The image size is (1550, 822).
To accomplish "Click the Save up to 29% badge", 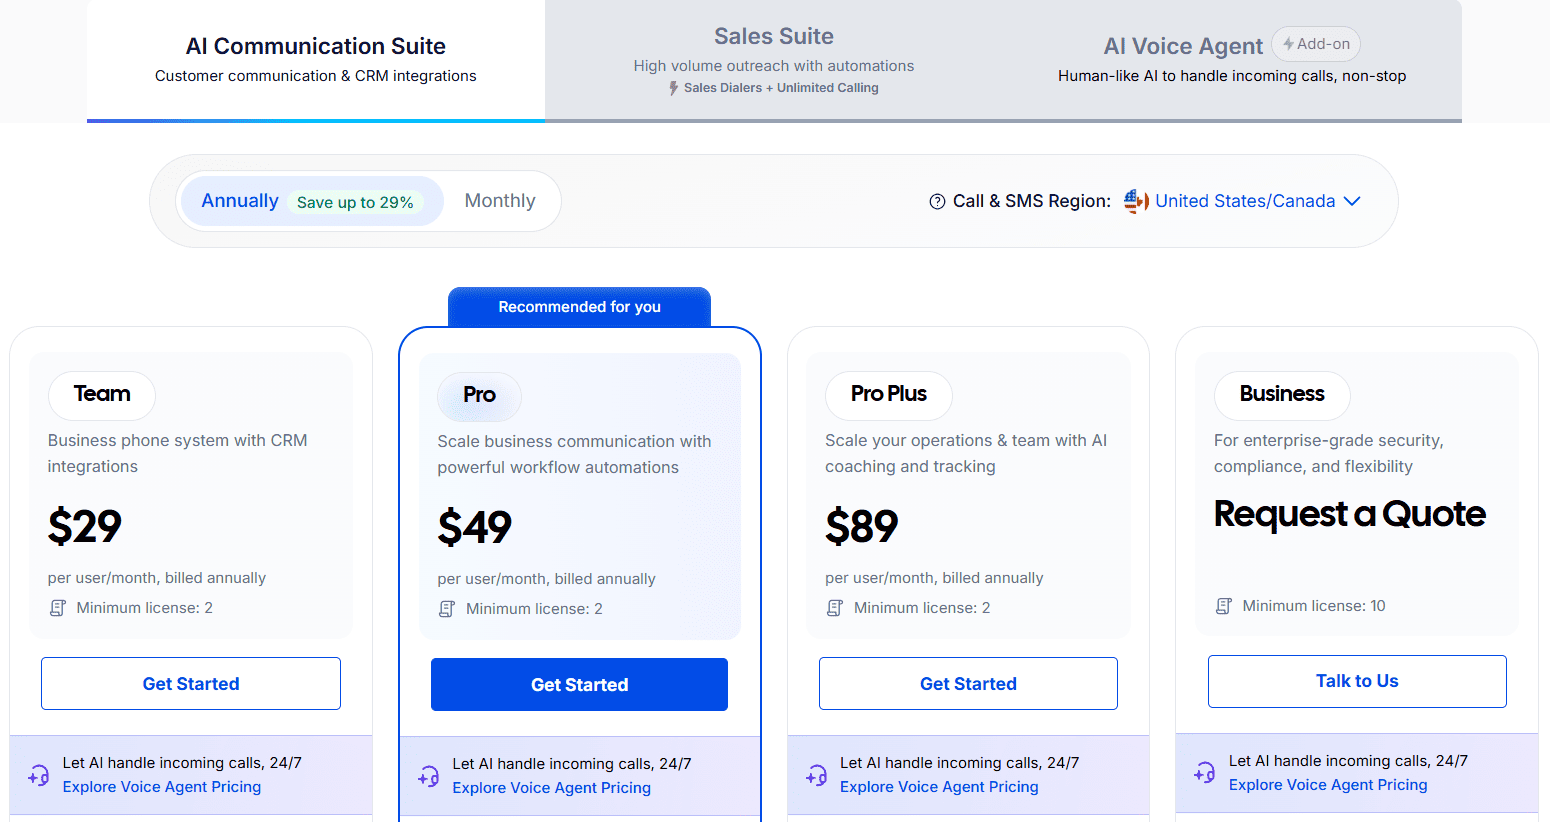I will click(x=355, y=202).
